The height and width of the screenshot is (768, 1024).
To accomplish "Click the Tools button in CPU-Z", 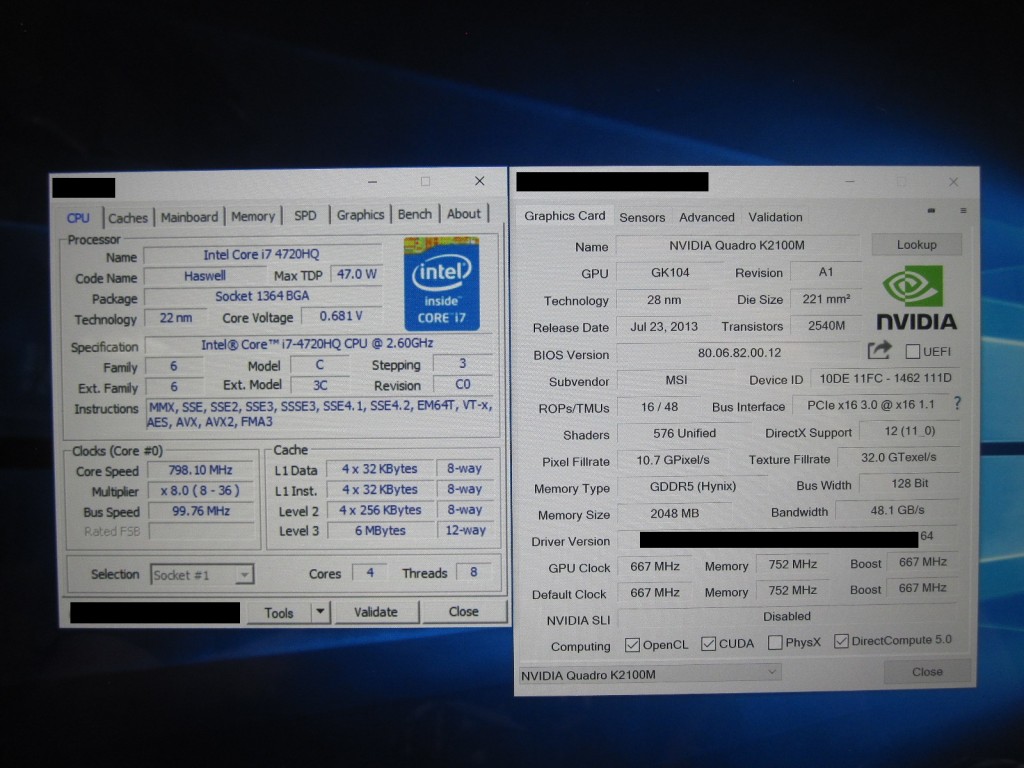I will (279, 613).
